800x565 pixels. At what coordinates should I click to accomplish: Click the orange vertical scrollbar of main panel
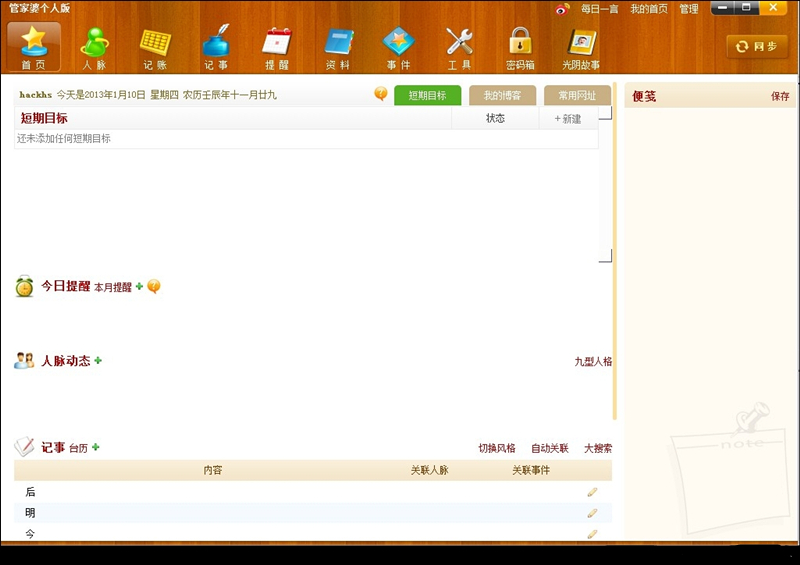click(614, 250)
